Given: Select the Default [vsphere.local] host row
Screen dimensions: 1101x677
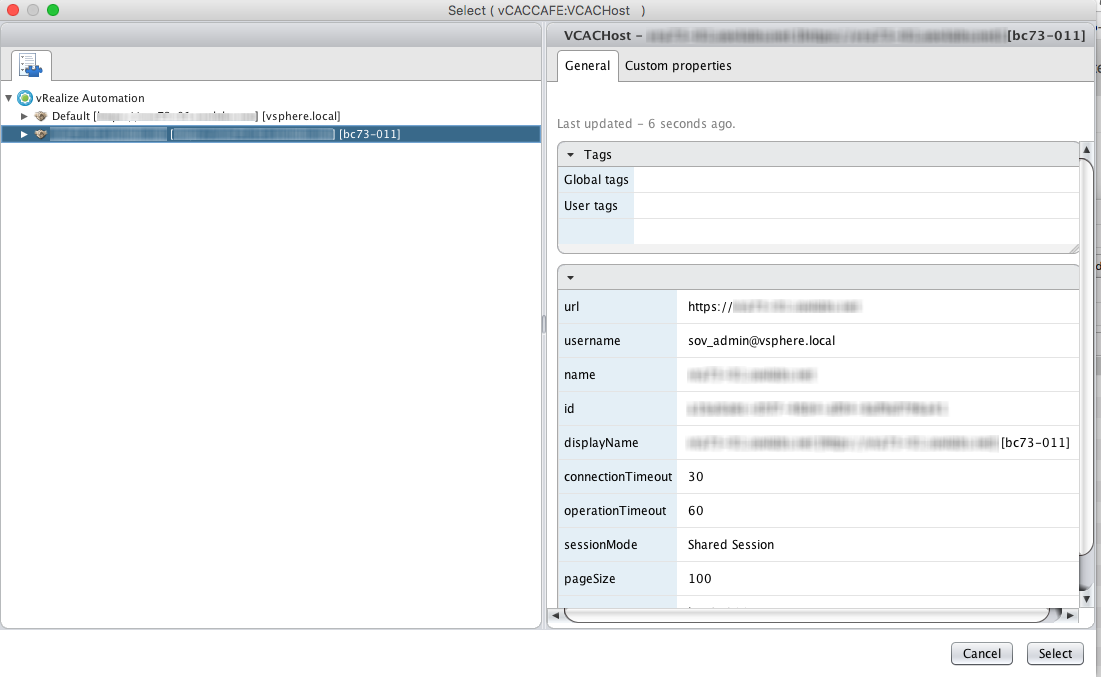Looking at the screenshot, I should pos(196,116).
